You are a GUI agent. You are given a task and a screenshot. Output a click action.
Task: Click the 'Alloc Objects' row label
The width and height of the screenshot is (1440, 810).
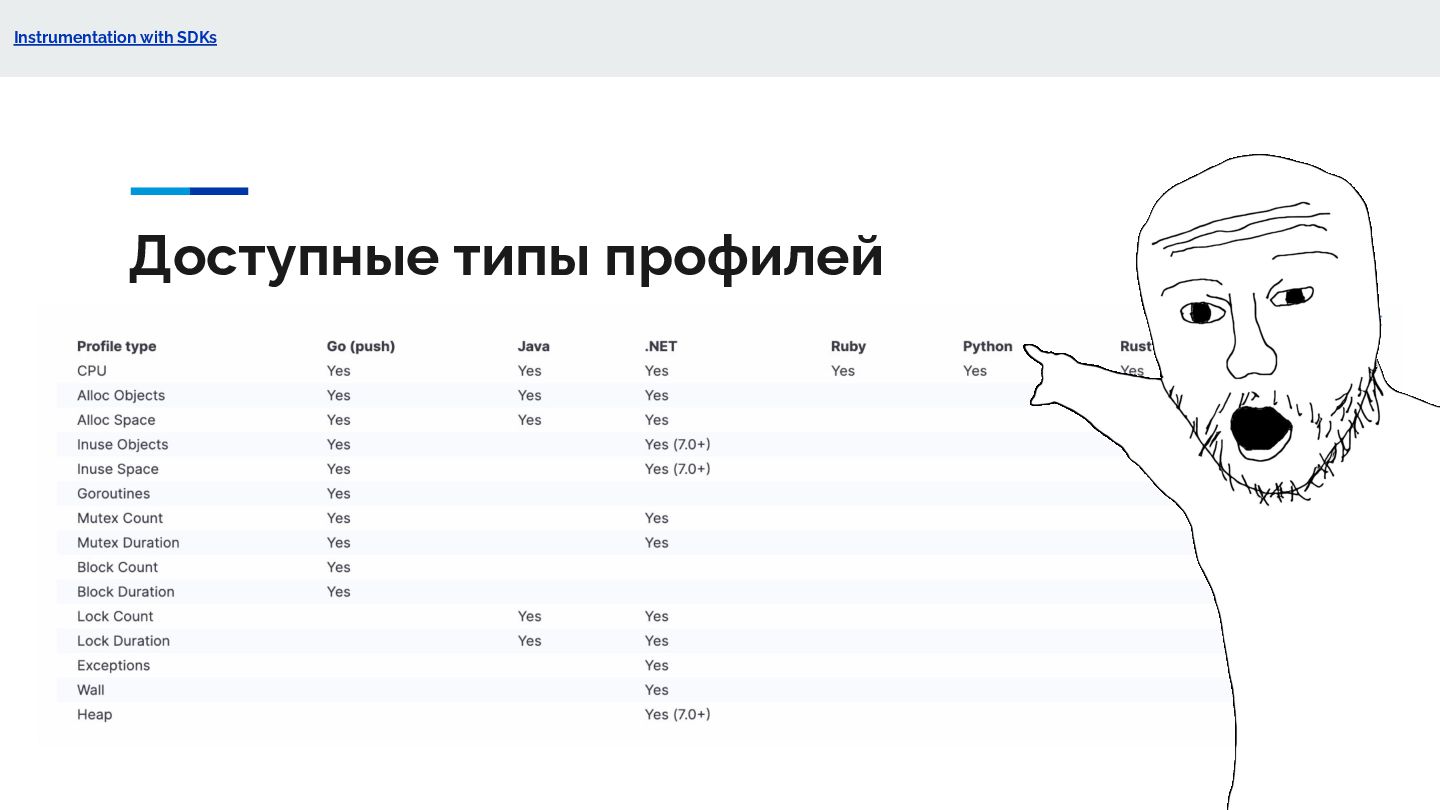121,395
